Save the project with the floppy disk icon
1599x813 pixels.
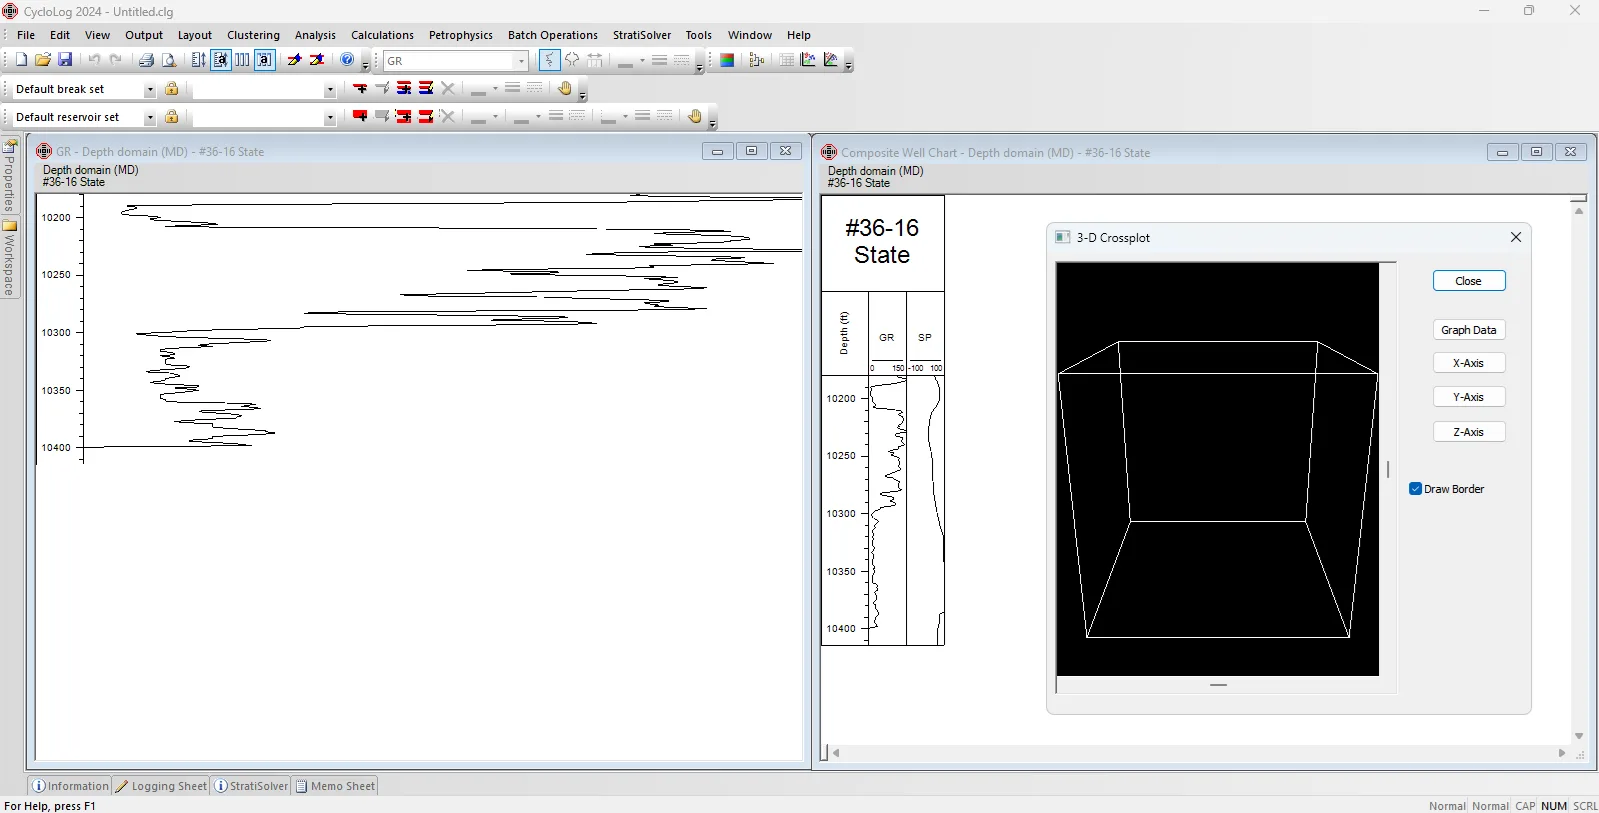point(65,60)
